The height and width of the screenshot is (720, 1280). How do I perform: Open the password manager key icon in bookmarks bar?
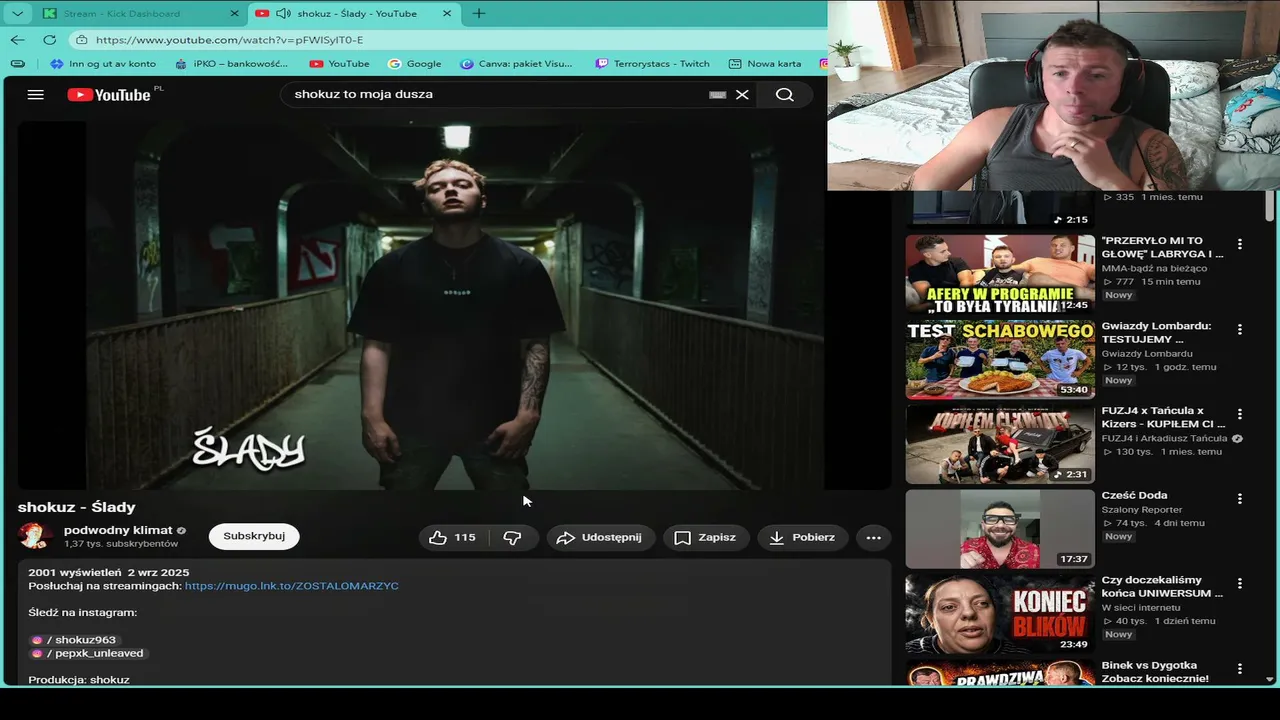point(17,64)
